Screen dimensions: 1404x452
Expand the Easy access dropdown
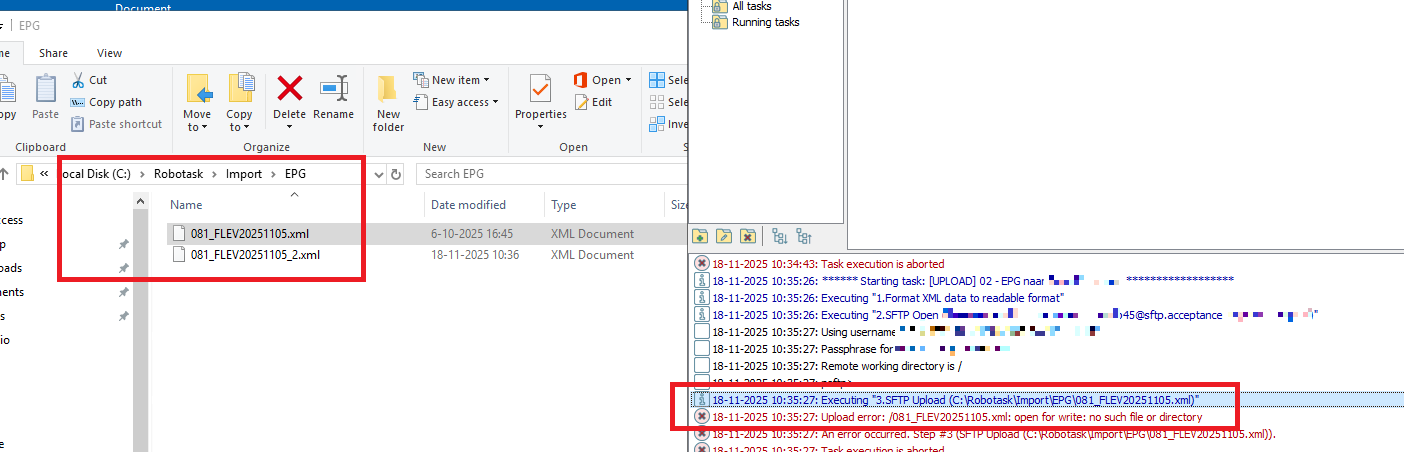pyautogui.click(x=460, y=102)
